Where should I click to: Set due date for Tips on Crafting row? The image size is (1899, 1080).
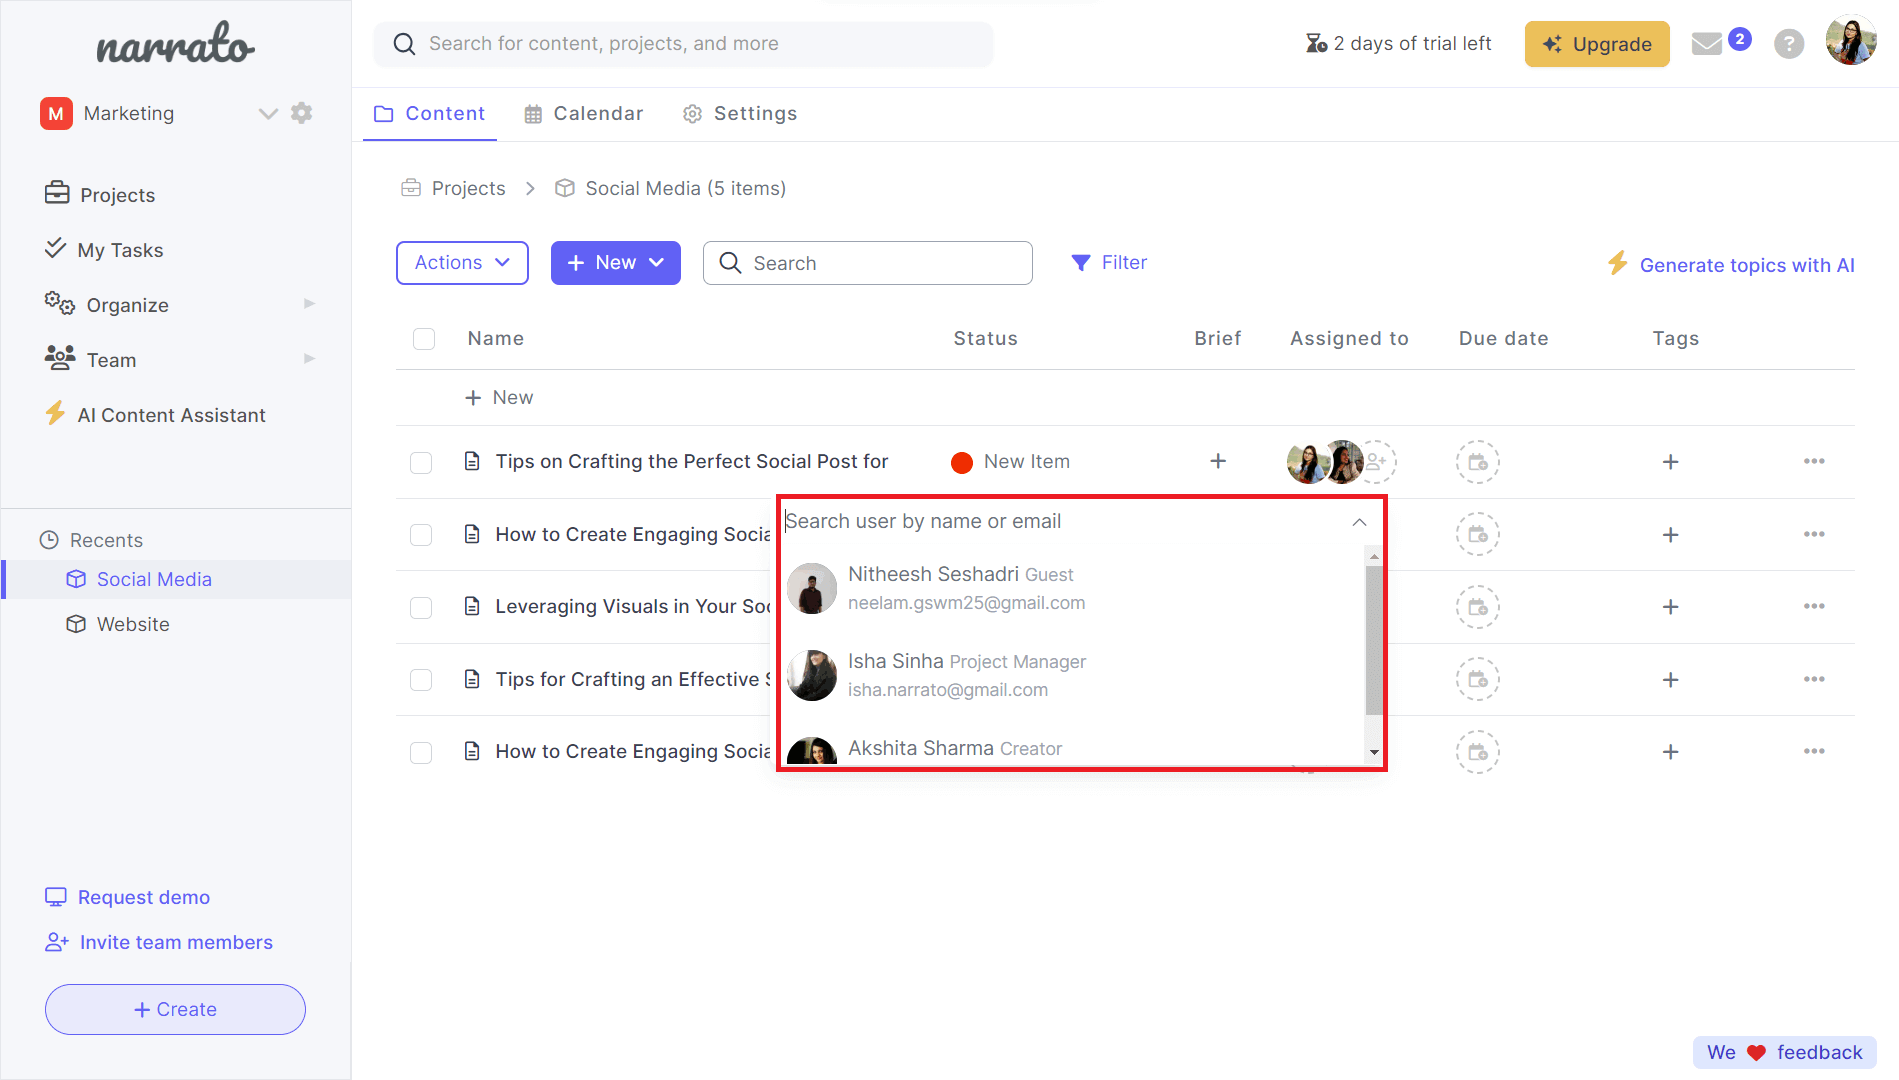tap(1478, 462)
